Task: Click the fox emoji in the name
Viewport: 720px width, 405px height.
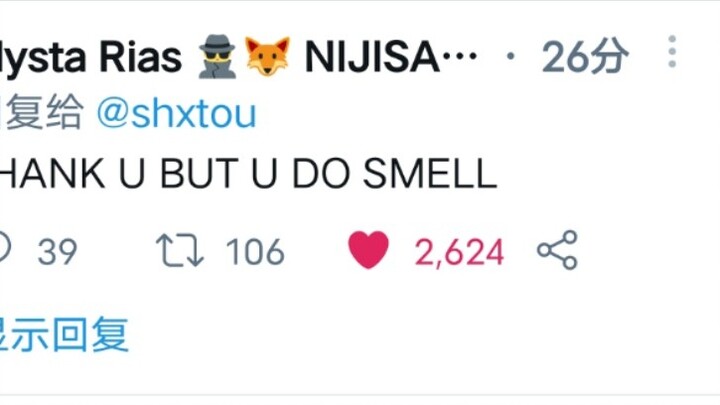Action: point(268,56)
